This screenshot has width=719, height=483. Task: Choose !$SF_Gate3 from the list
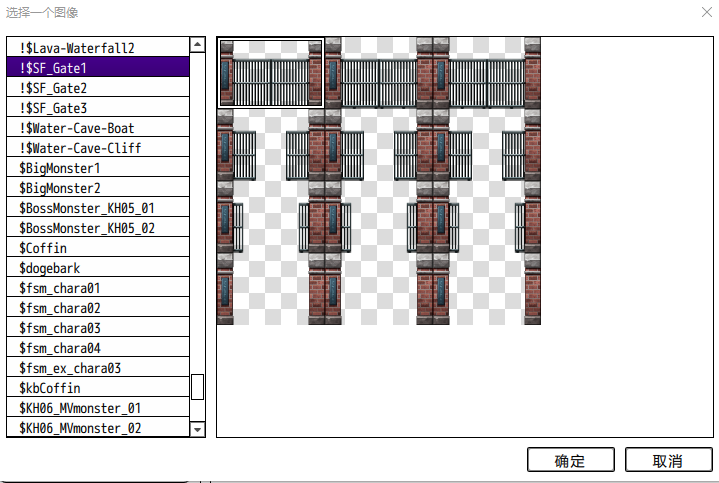(x=98, y=107)
